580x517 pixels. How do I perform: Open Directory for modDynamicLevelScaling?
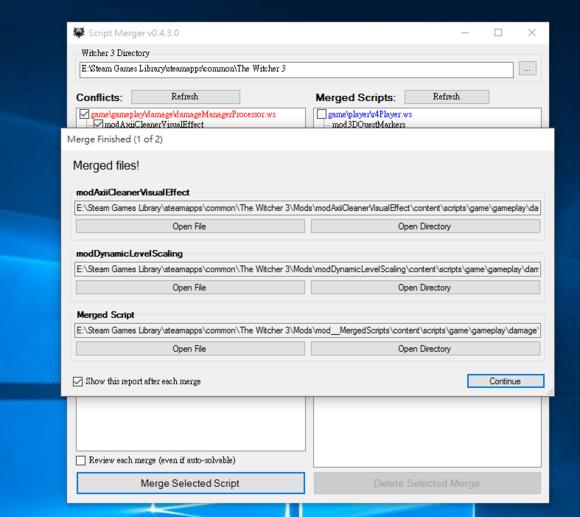pos(425,287)
